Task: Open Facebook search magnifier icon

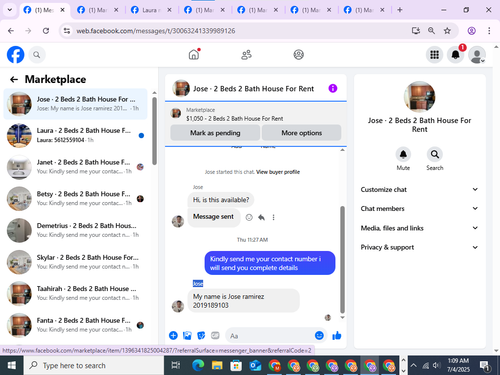Action: [37, 55]
